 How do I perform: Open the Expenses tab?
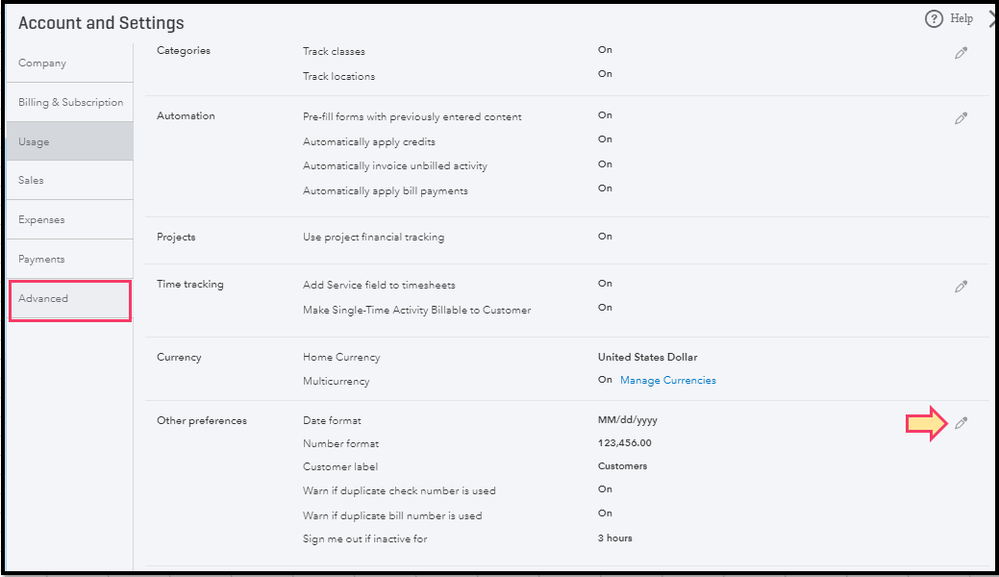[x=41, y=220]
